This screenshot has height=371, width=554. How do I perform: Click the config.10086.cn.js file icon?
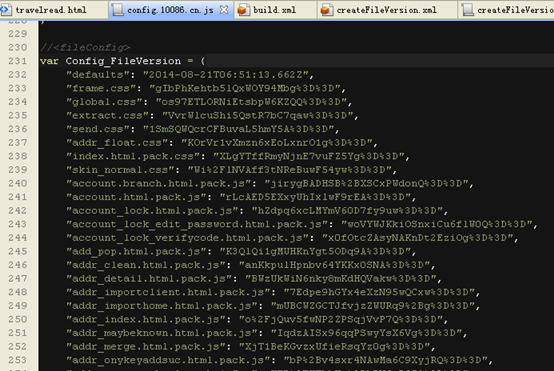117,10
